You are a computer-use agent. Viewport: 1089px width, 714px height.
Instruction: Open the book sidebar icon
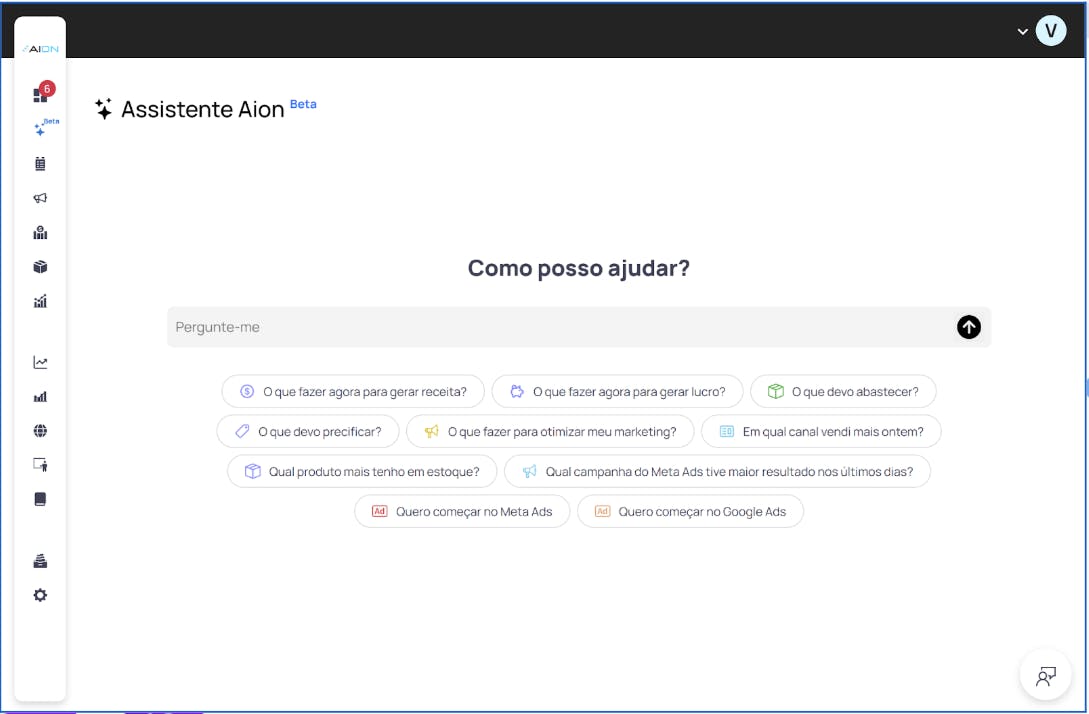point(40,499)
